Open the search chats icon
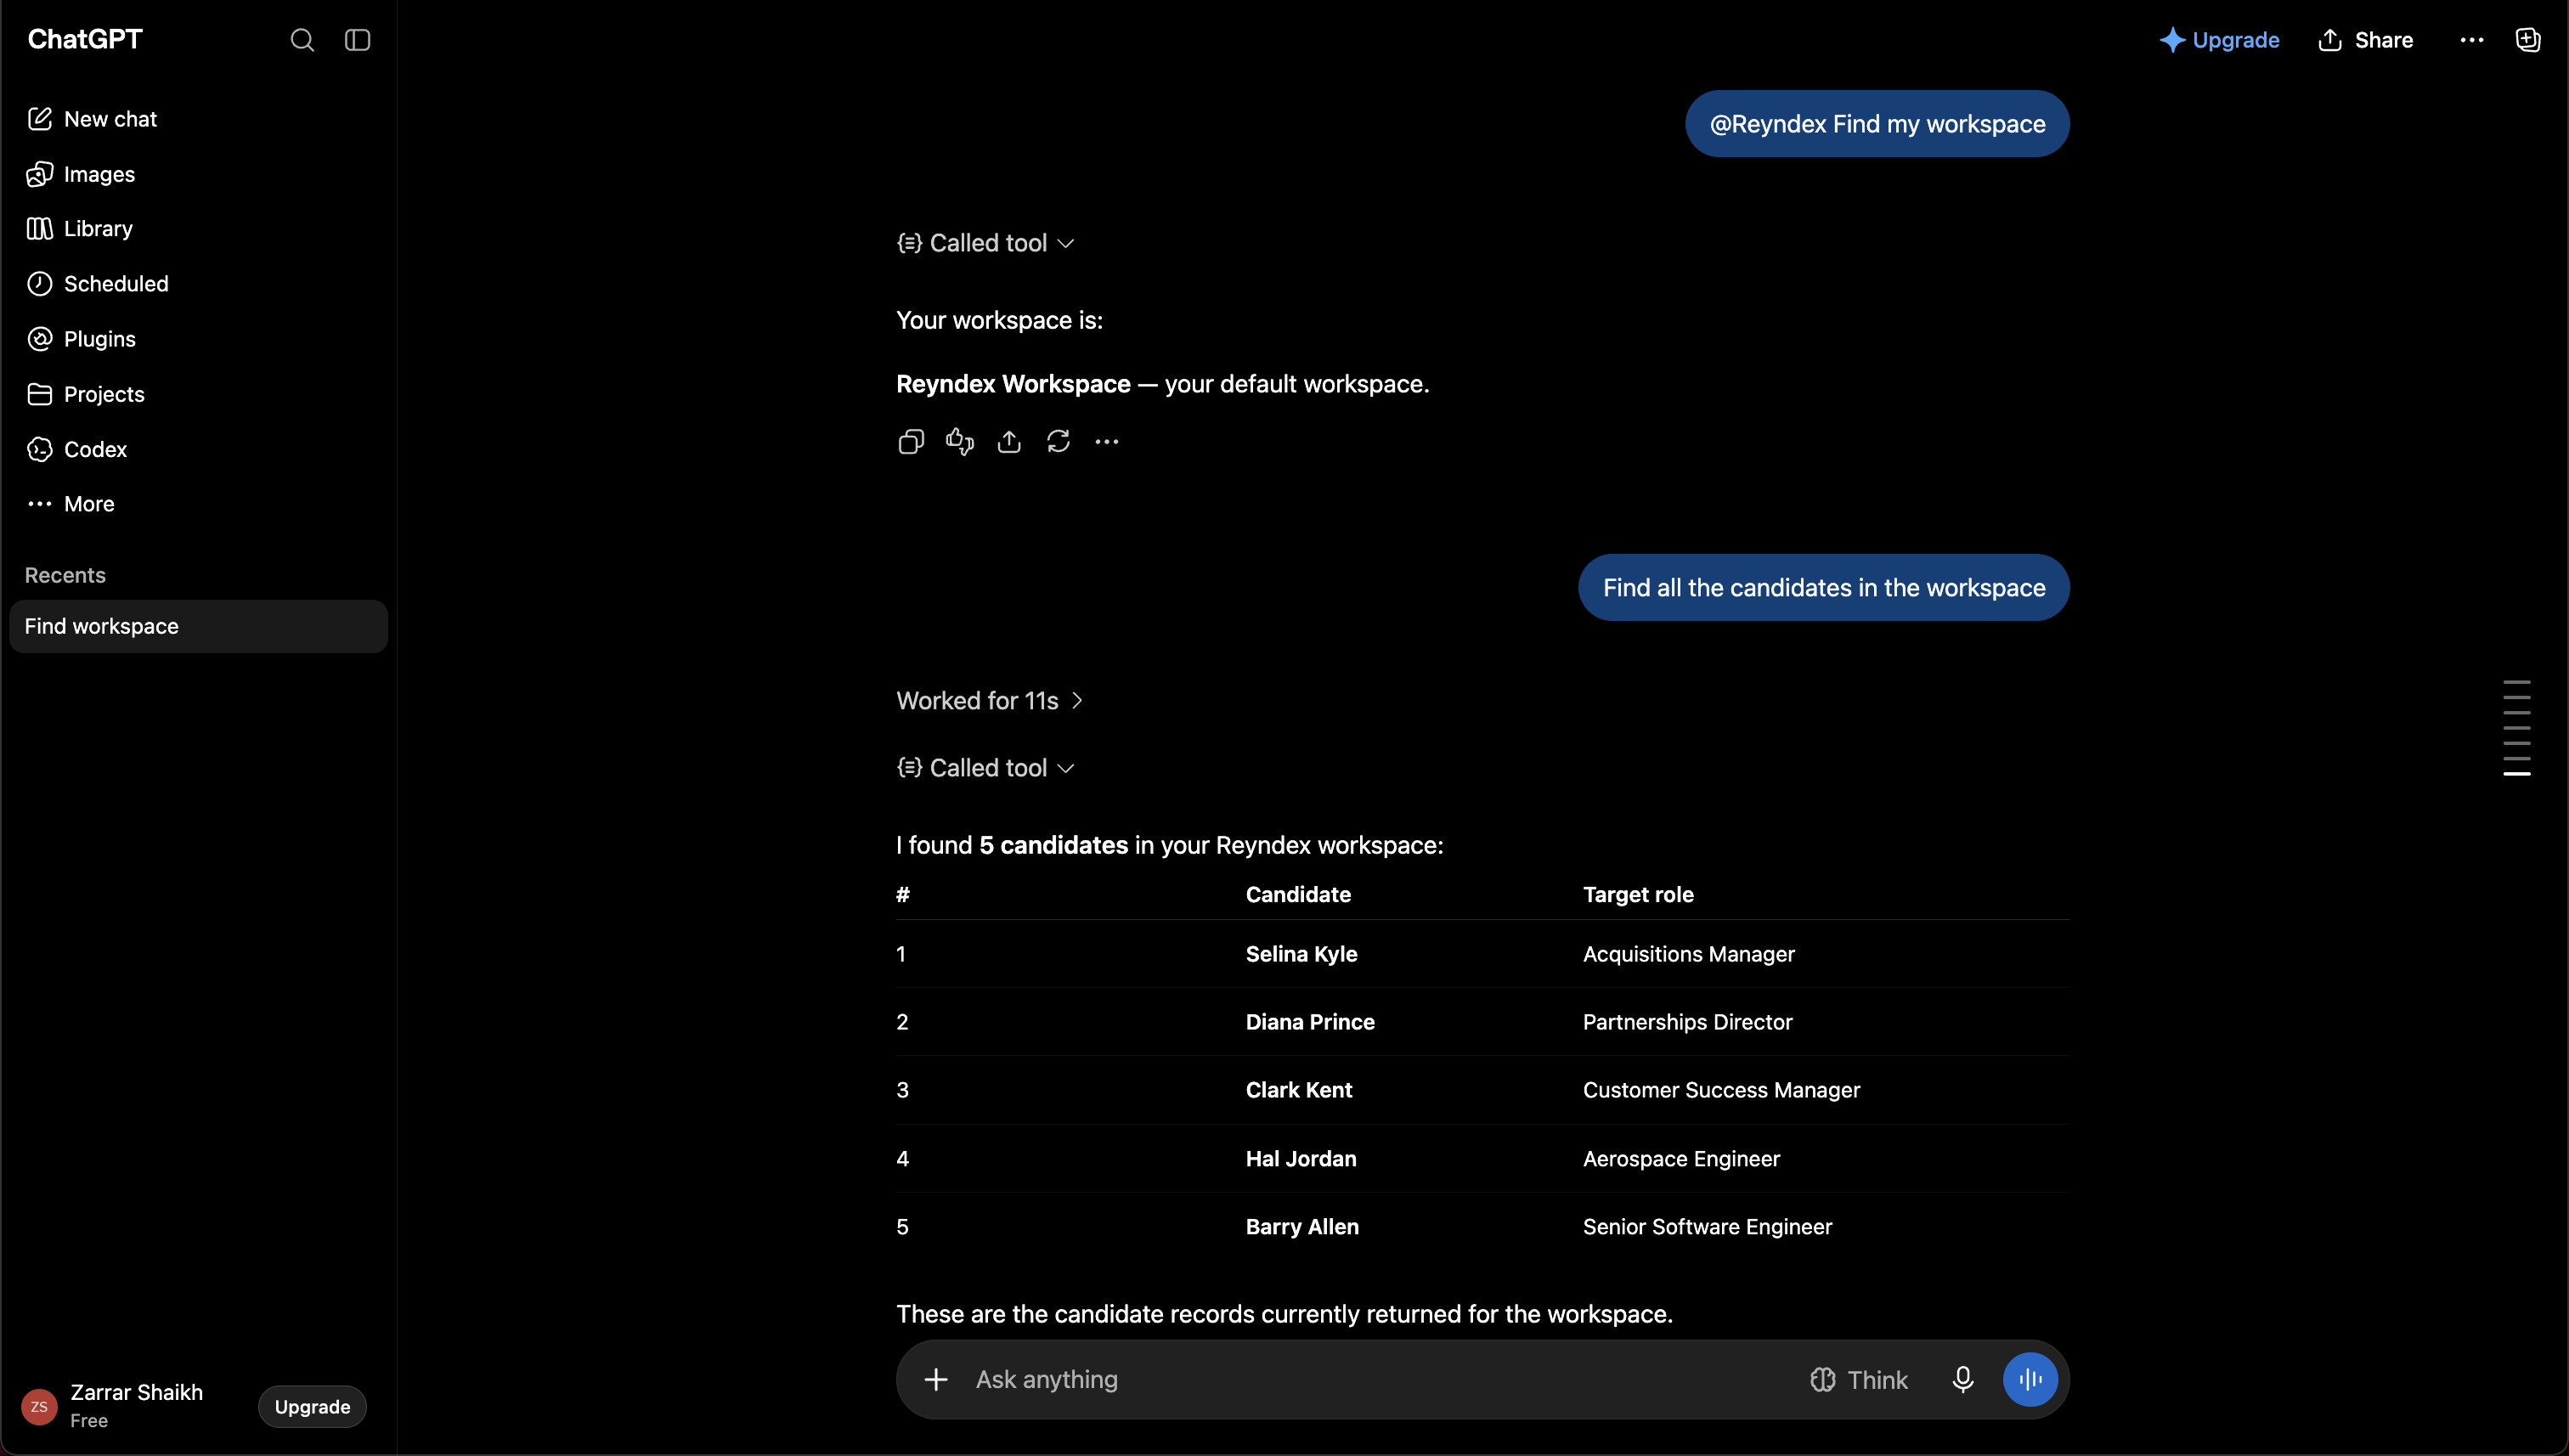Image resolution: width=2569 pixels, height=1456 pixels. tap(302, 40)
